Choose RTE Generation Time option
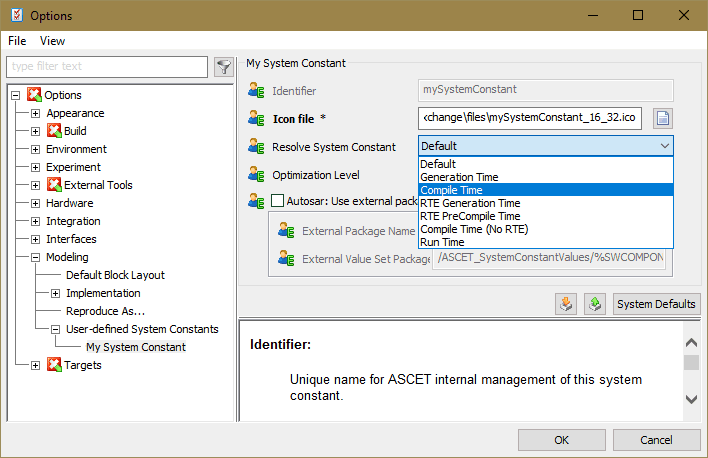Screen dimensions: 708x458 point(546,203)
